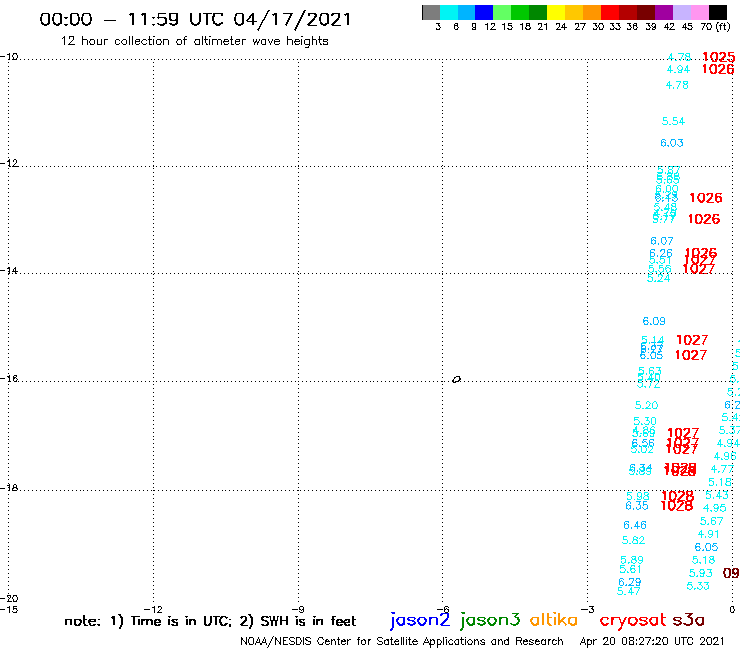Click the cryosat satellite legend label
This screenshot has height=650, width=740.
633,621
